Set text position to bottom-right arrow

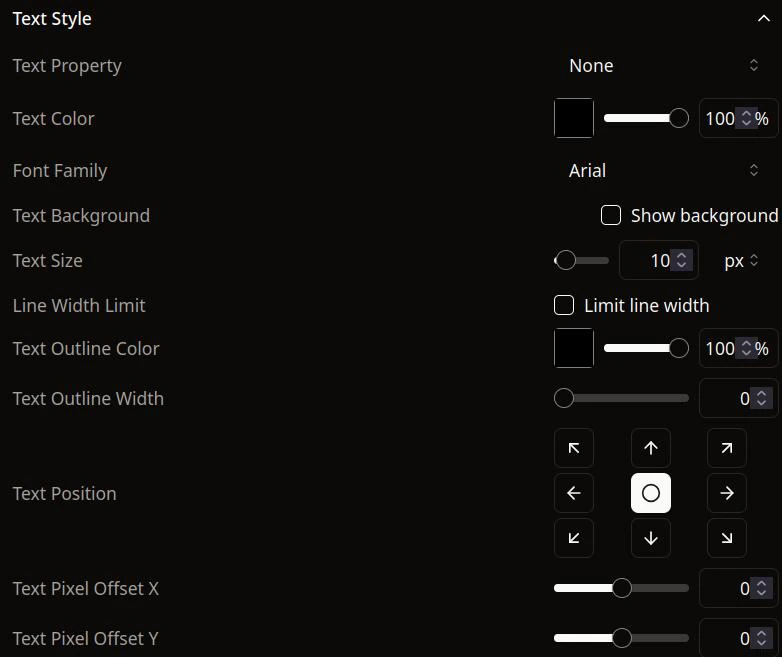point(727,538)
